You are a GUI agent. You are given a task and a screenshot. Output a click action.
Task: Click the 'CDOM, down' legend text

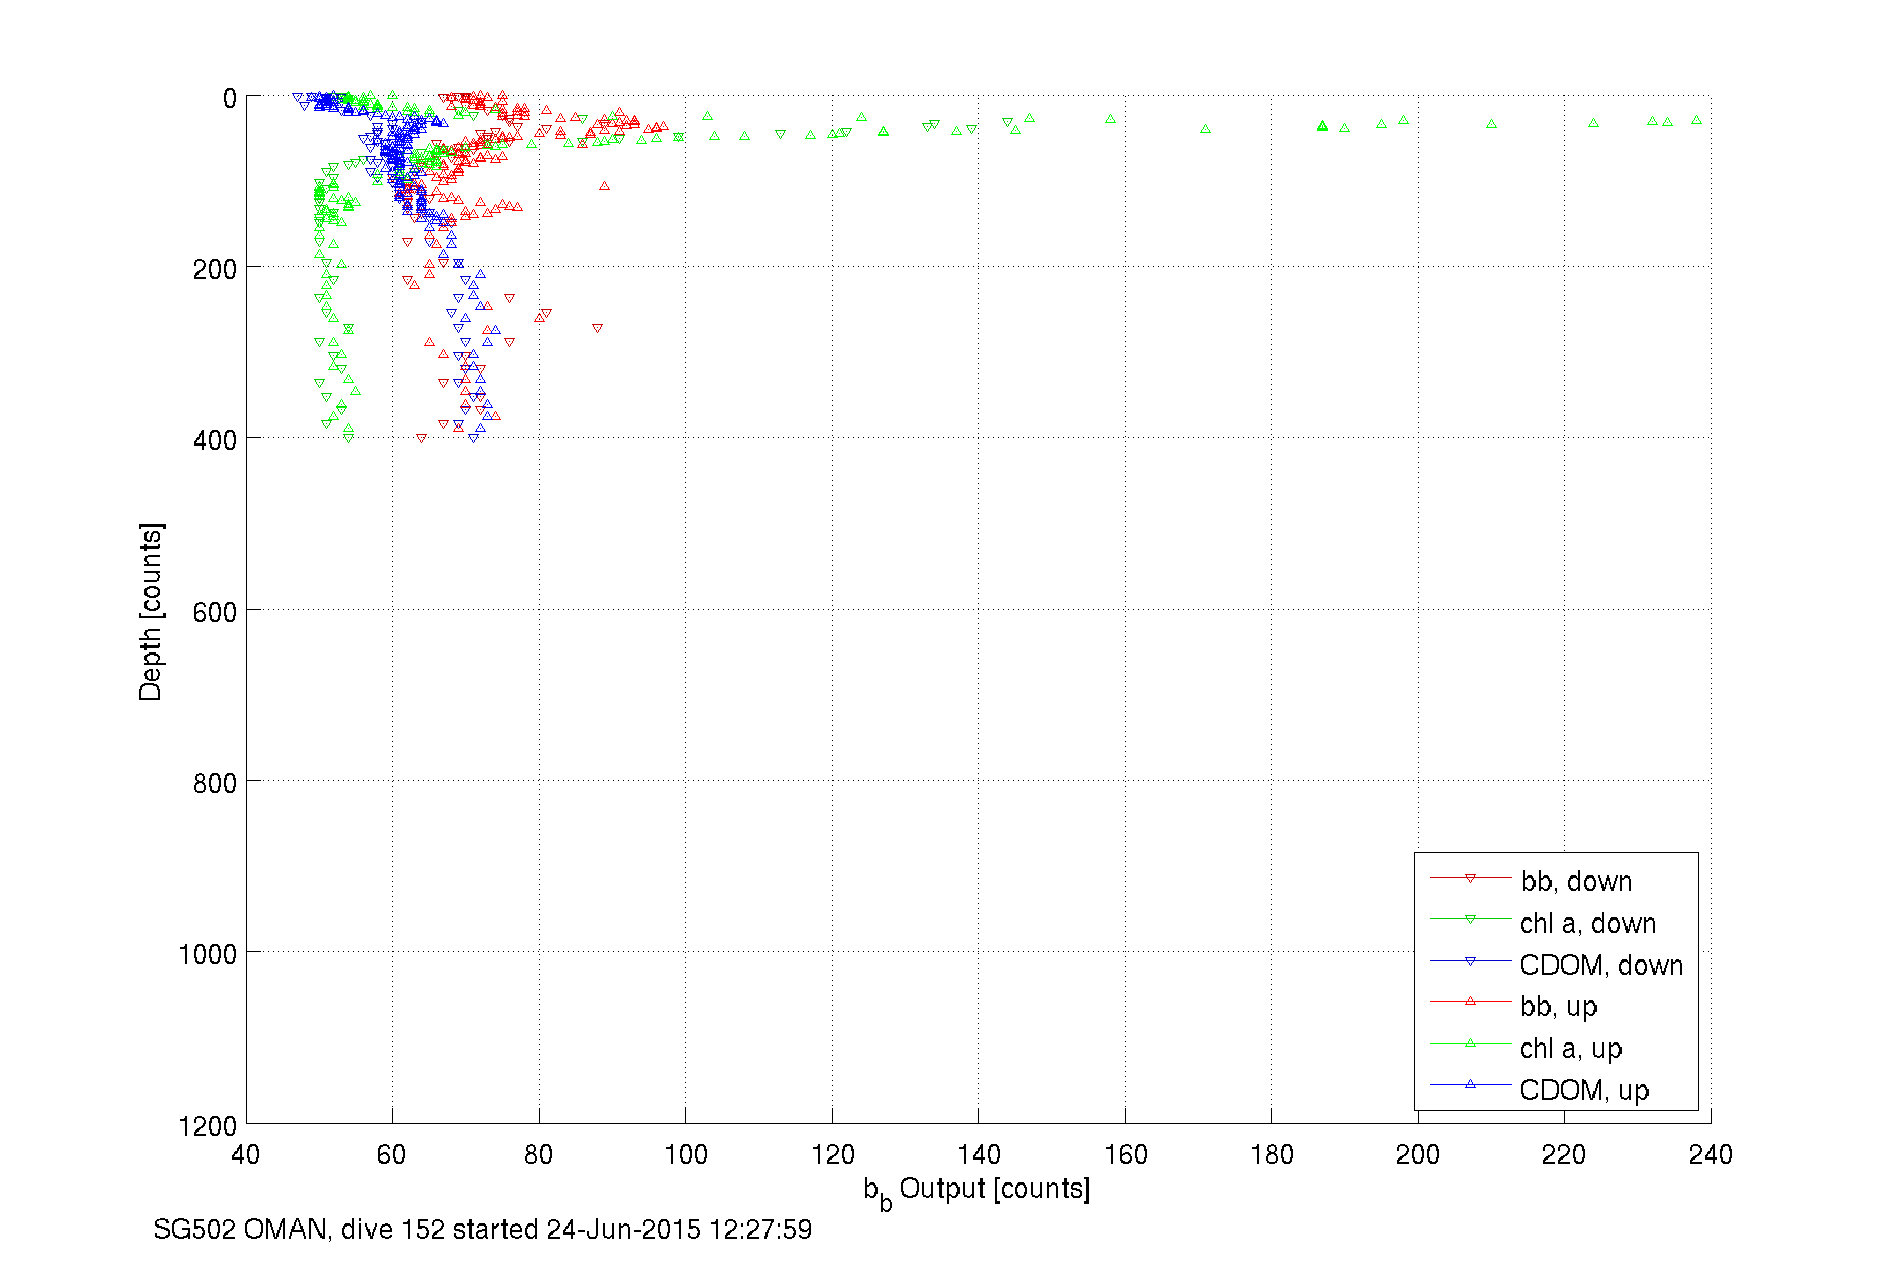pos(1600,965)
